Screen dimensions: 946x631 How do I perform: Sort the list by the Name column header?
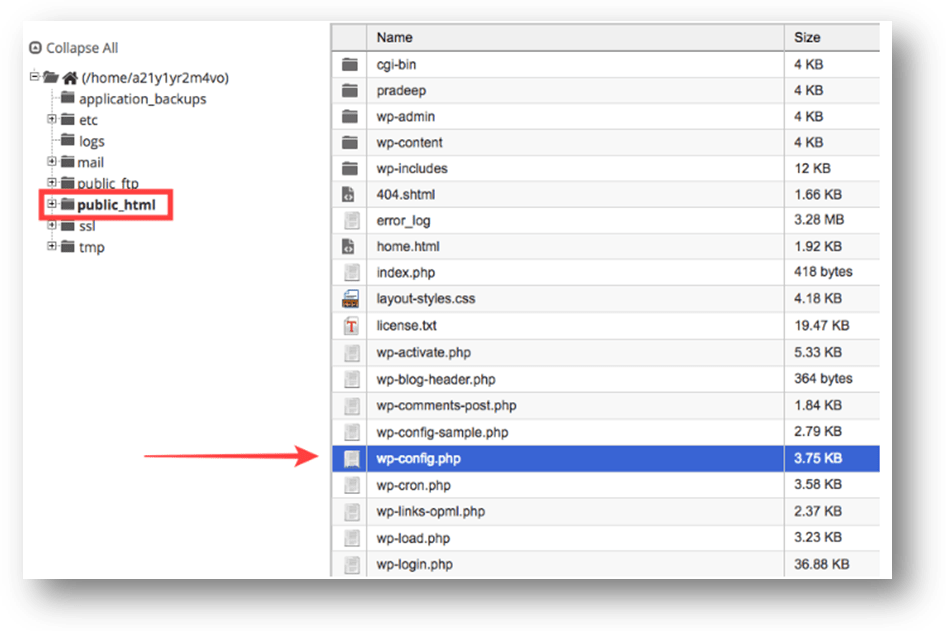576,37
